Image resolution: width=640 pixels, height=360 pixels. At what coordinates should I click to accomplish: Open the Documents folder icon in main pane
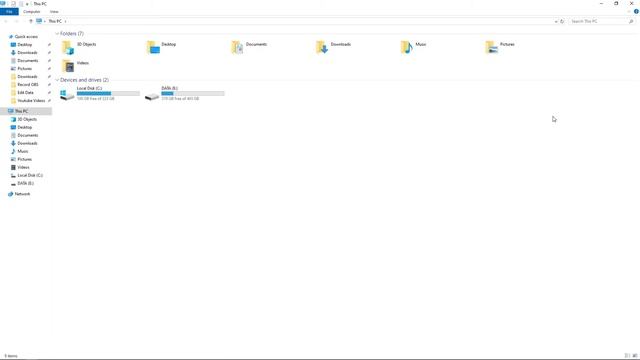(238, 47)
